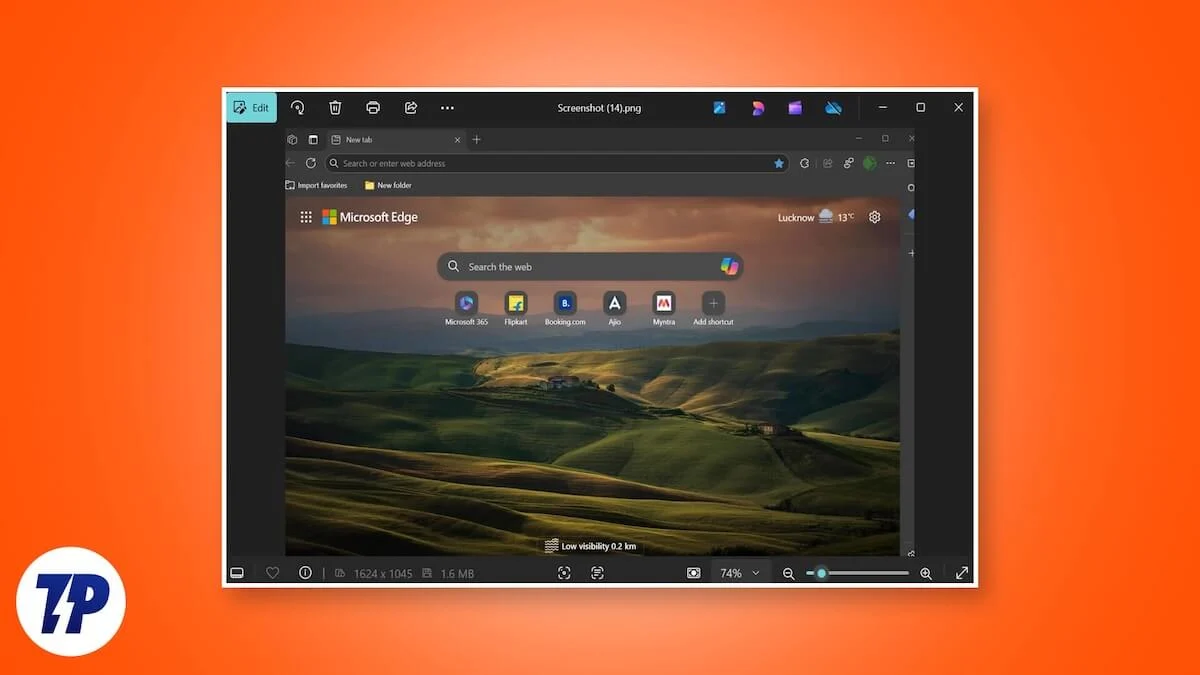Open the New folder bookmark

click(x=388, y=185)
